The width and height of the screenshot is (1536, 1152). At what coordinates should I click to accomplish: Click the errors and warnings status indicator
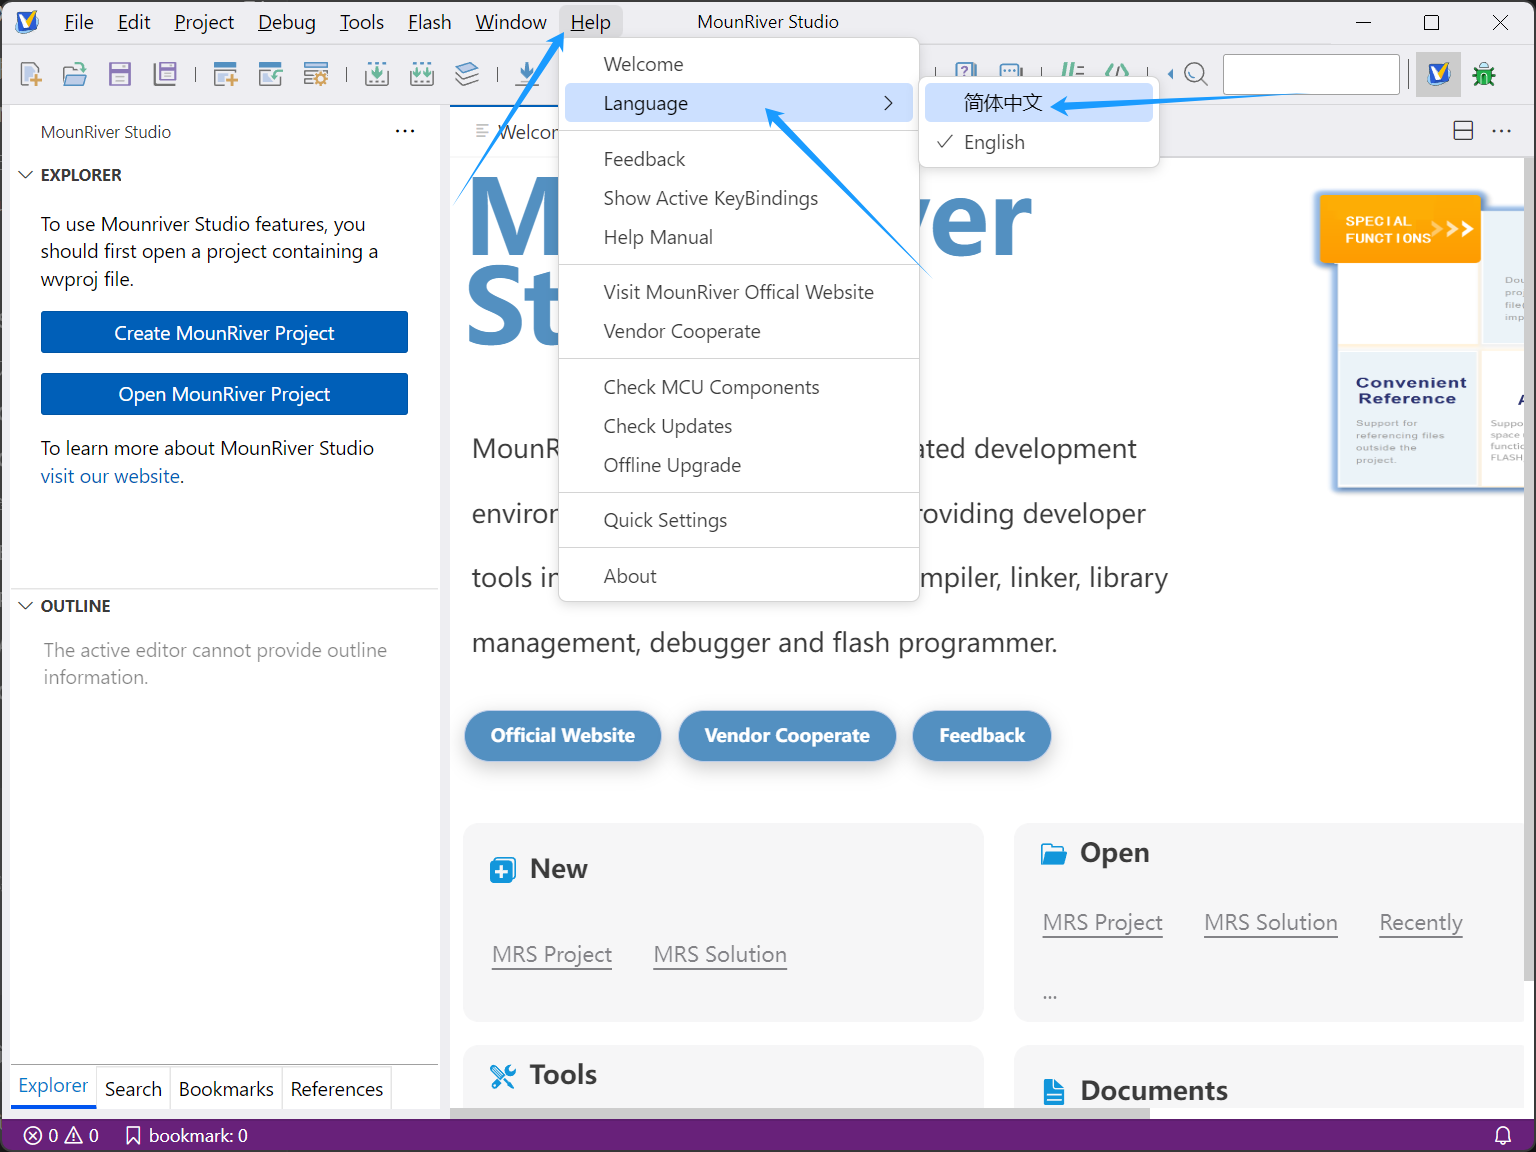[62, 1135]
